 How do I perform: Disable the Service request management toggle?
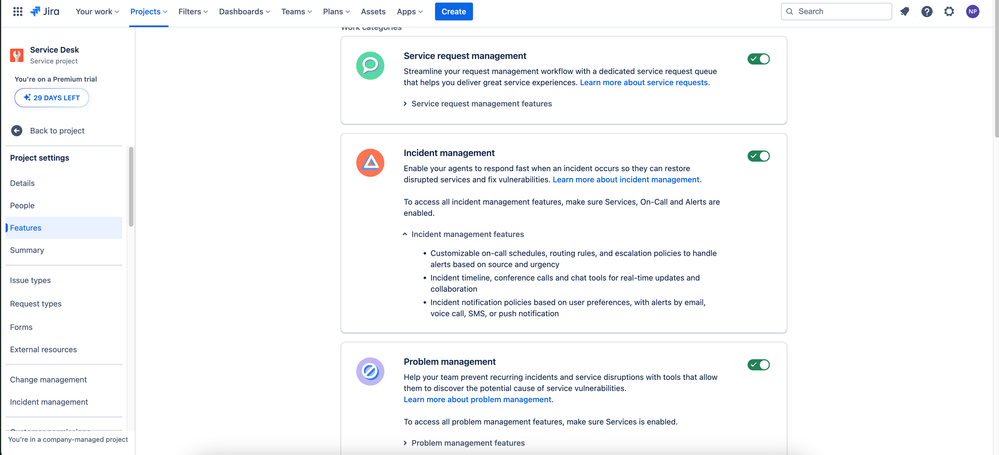(759, 59)
